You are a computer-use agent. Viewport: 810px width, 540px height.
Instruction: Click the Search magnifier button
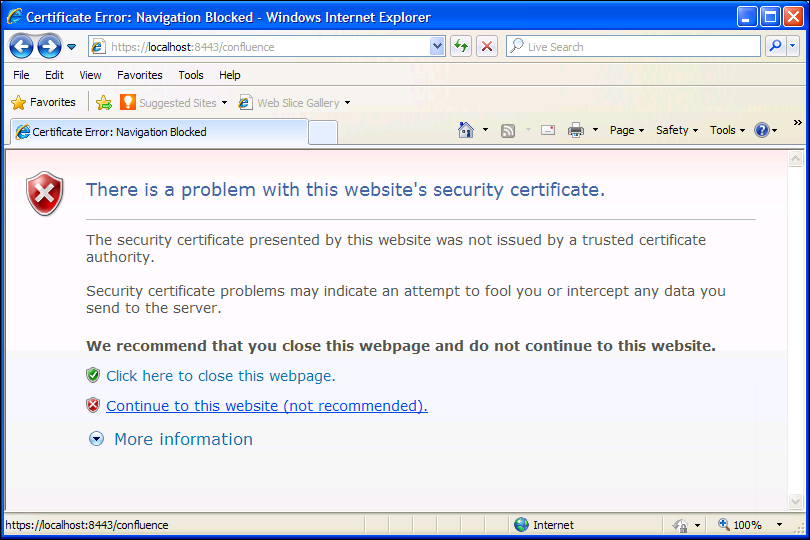(x=775, y=47)
